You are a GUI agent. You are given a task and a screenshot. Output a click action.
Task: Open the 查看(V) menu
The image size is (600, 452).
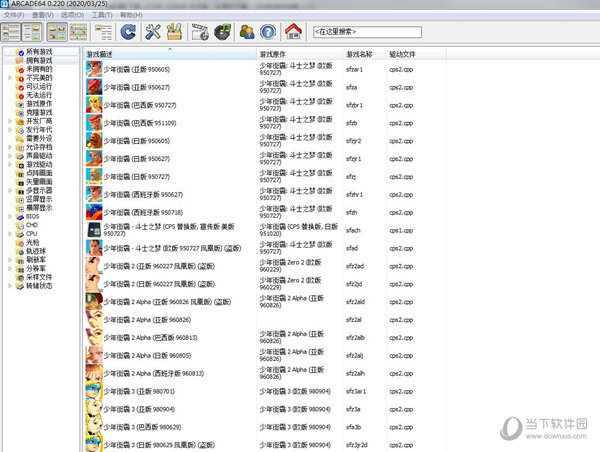point(42,15)
